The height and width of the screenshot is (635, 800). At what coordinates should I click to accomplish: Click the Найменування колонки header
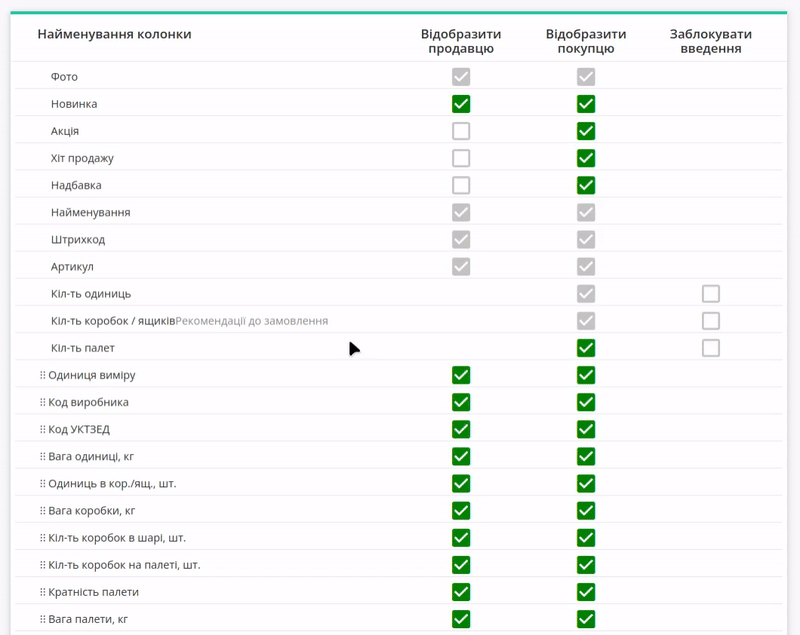(114, 34)
